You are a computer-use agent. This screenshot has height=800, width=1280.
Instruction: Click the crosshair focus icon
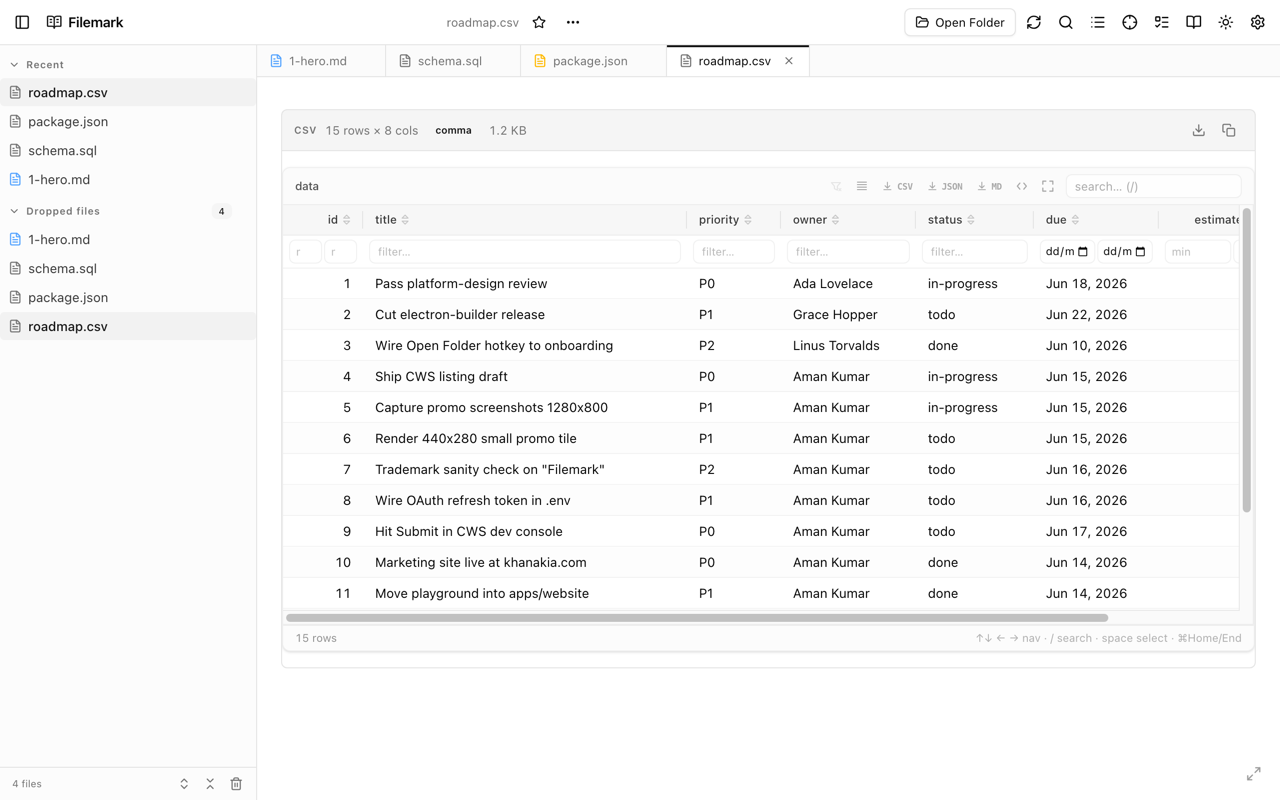coord(1130,22)
